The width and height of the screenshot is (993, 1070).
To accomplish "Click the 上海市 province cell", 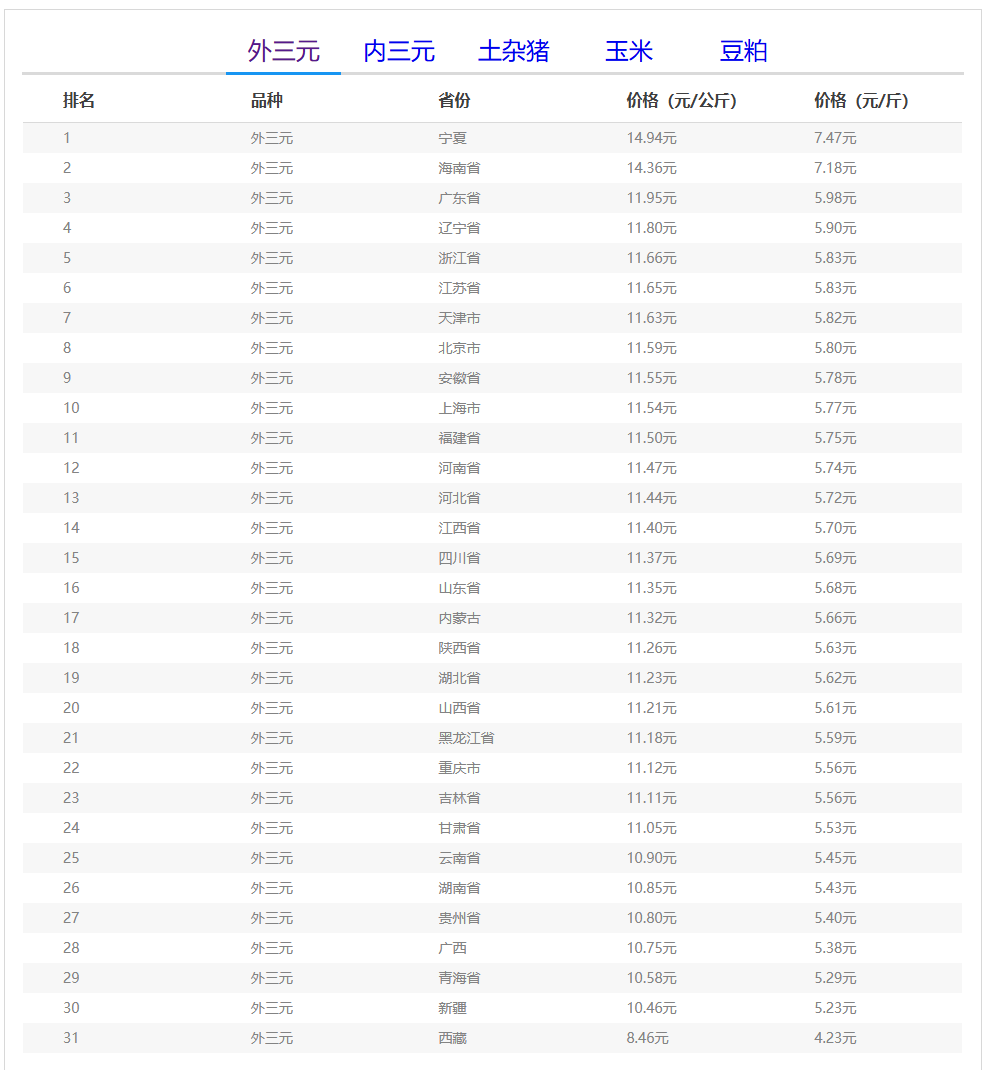I will [459, 408].
